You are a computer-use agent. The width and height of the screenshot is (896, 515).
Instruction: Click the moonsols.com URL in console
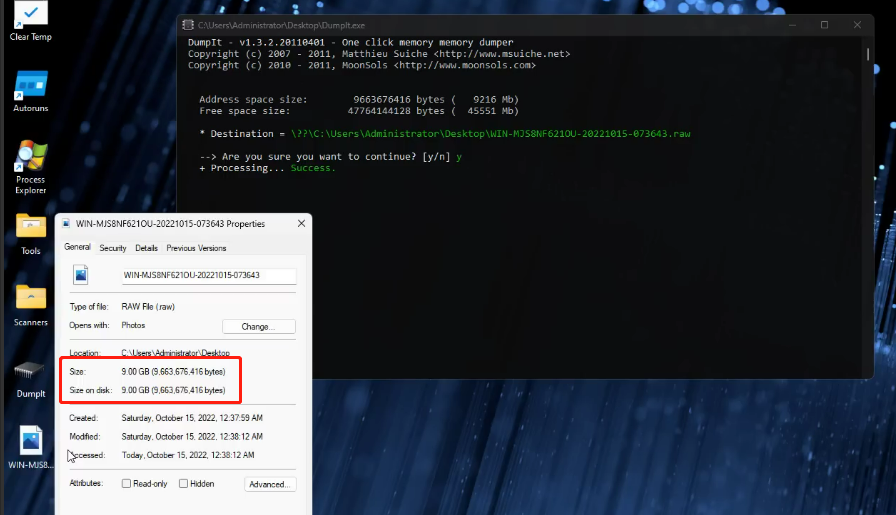tap(465, 65)
